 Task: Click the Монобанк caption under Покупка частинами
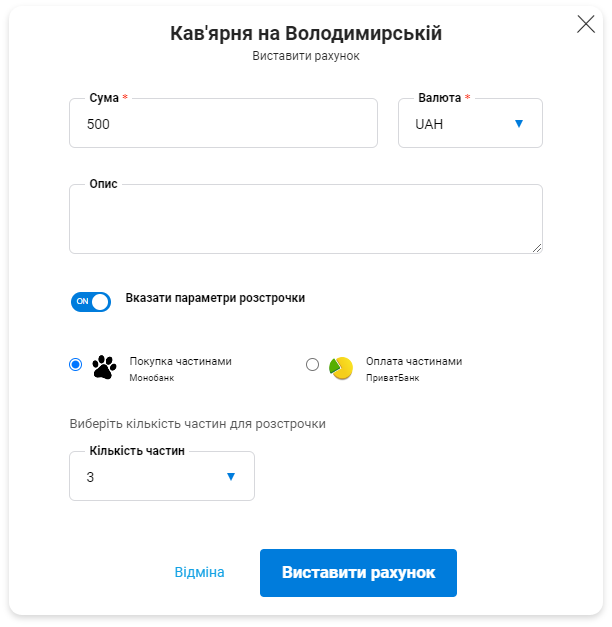point(152,378)
